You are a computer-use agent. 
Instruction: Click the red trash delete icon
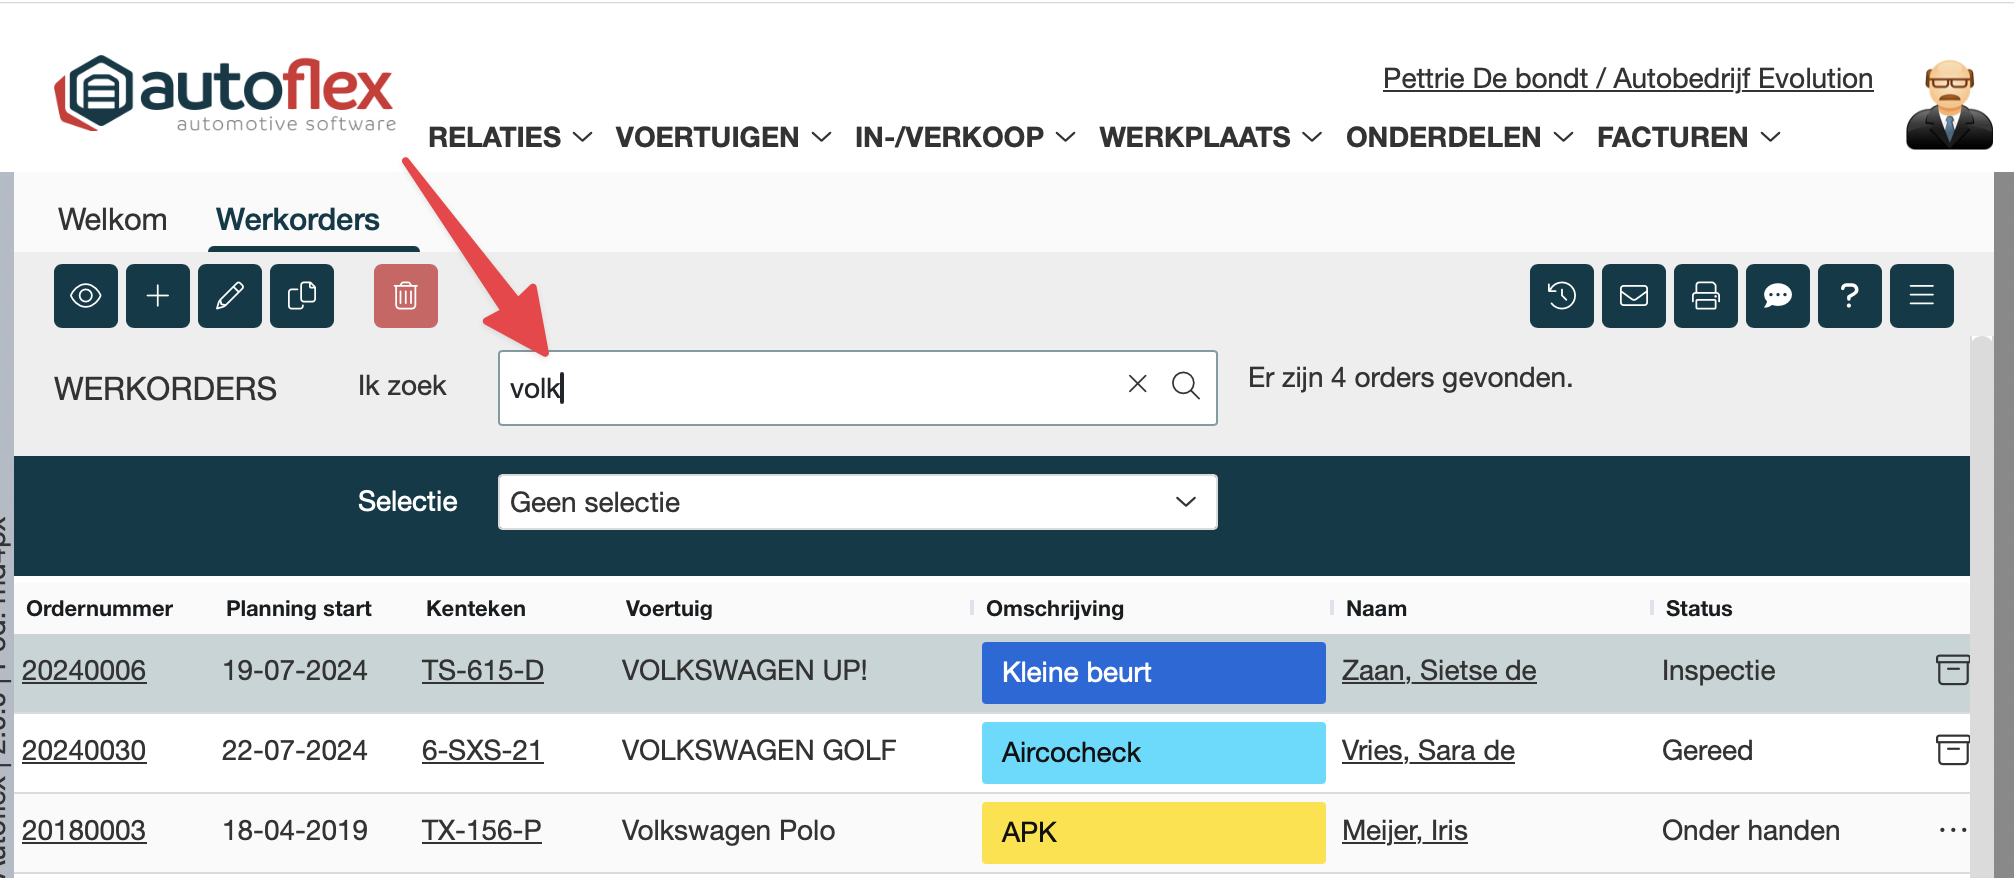406,296
